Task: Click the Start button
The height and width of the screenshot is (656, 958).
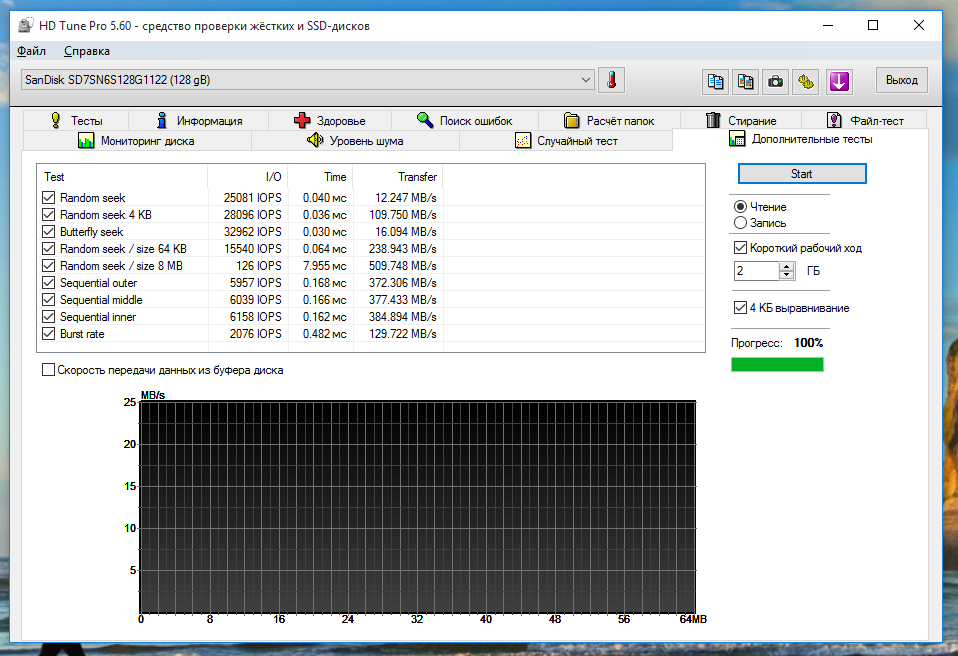Action: click(802, 173)
